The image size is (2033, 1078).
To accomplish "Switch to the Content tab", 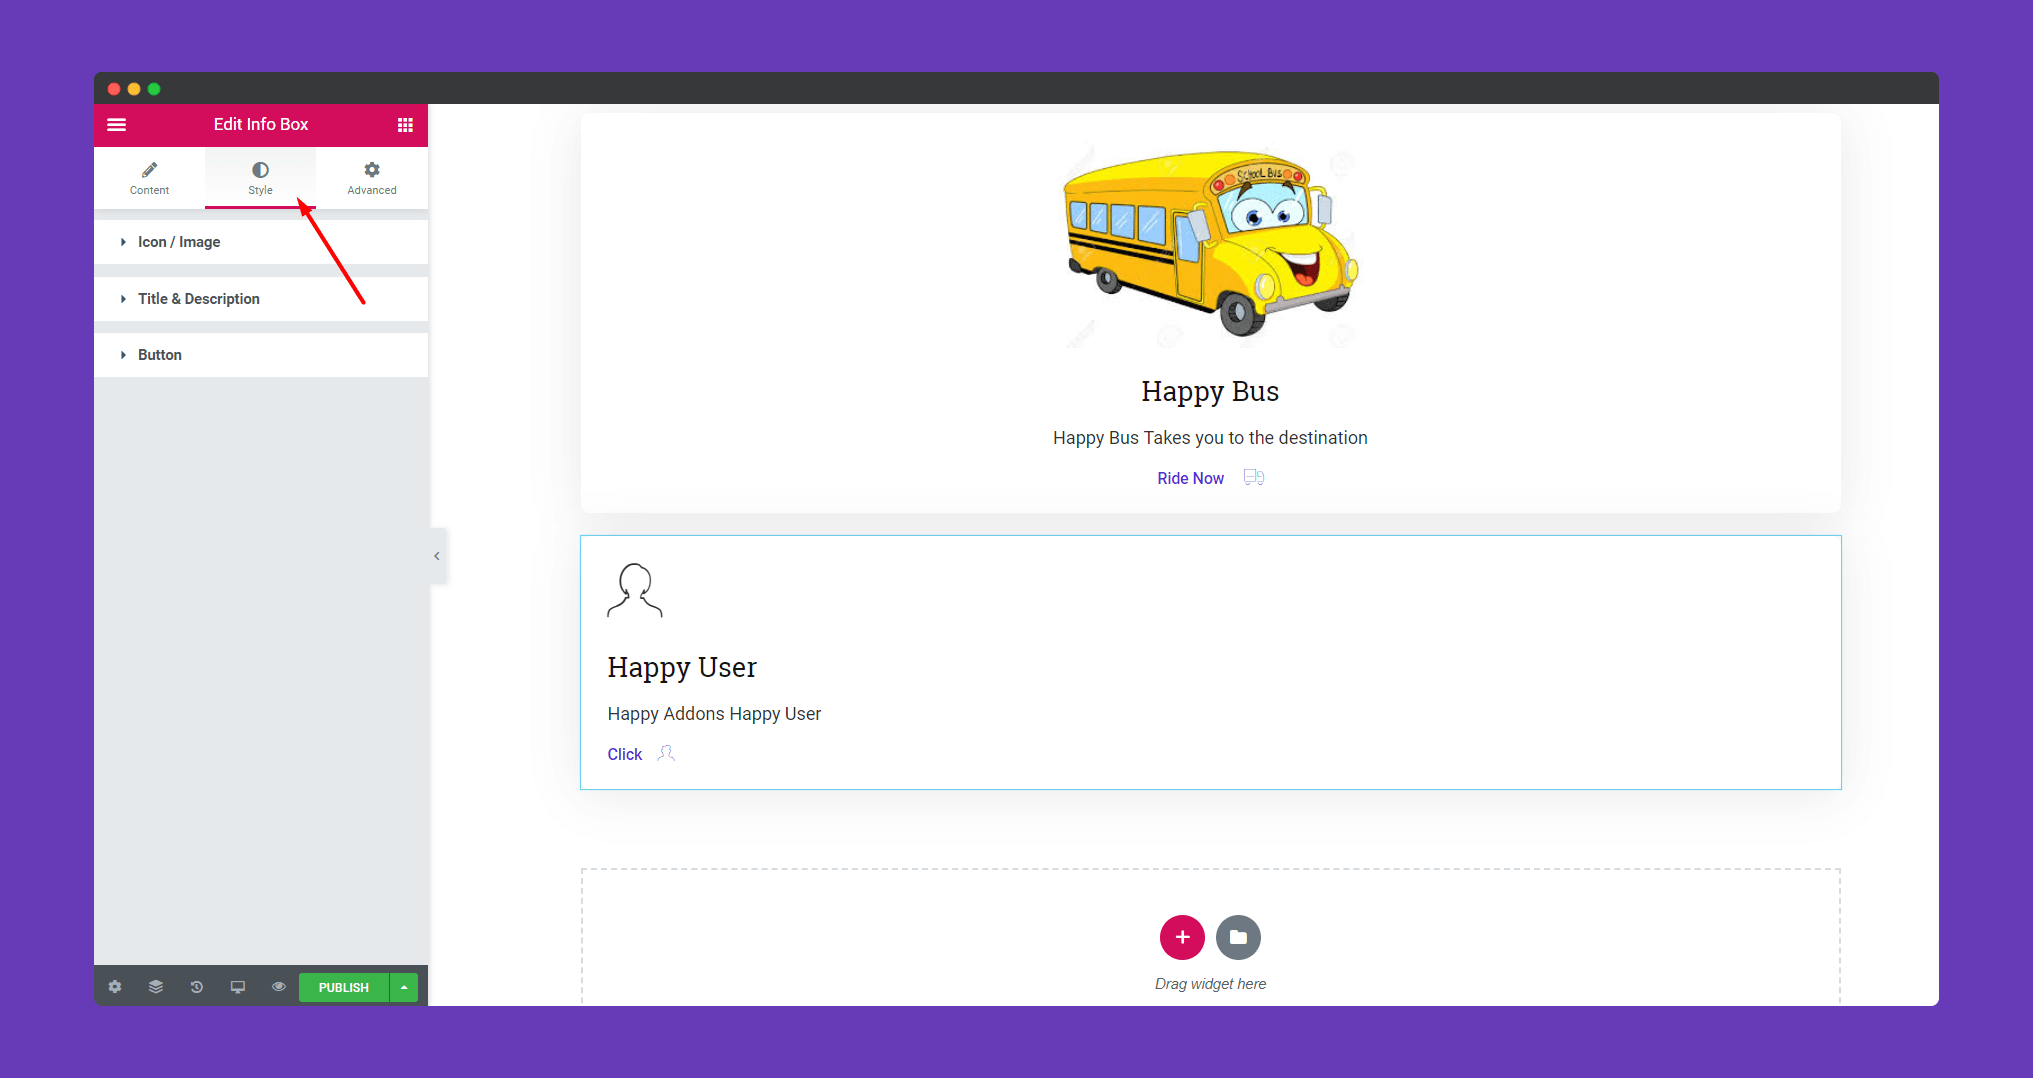I will pos(149,178).
